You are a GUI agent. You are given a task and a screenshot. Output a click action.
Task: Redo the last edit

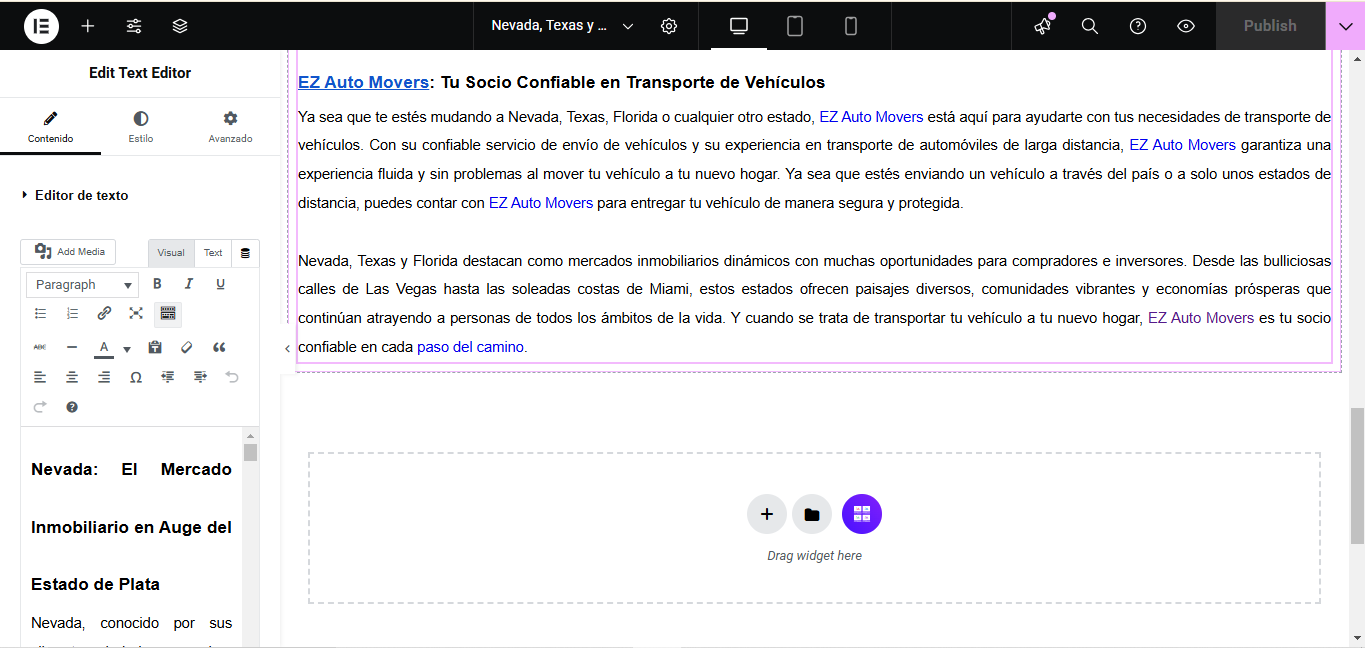coord(41,407)
